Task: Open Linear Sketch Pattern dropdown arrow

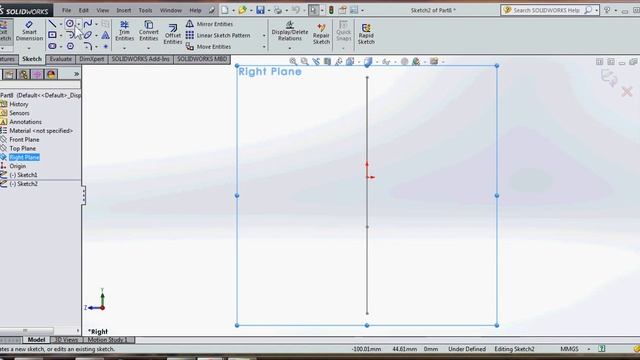Action: pos(264,36)
